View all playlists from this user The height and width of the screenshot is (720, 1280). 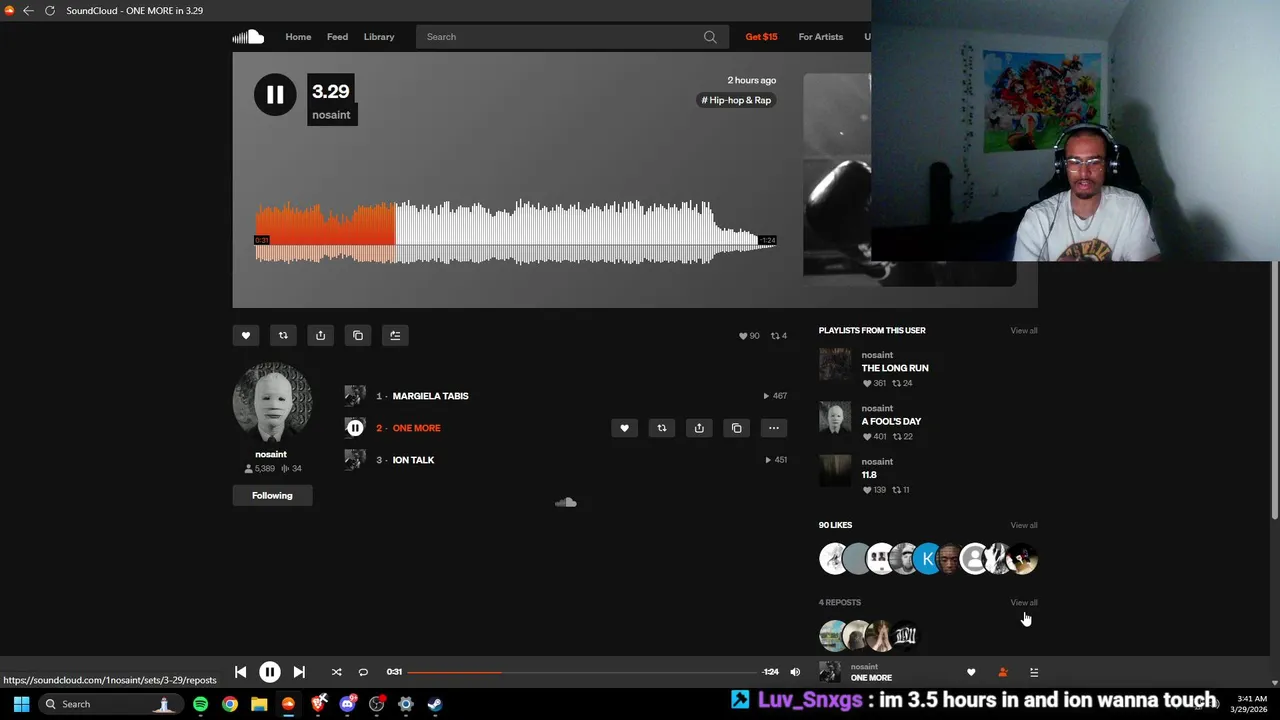pos(1024,330)
